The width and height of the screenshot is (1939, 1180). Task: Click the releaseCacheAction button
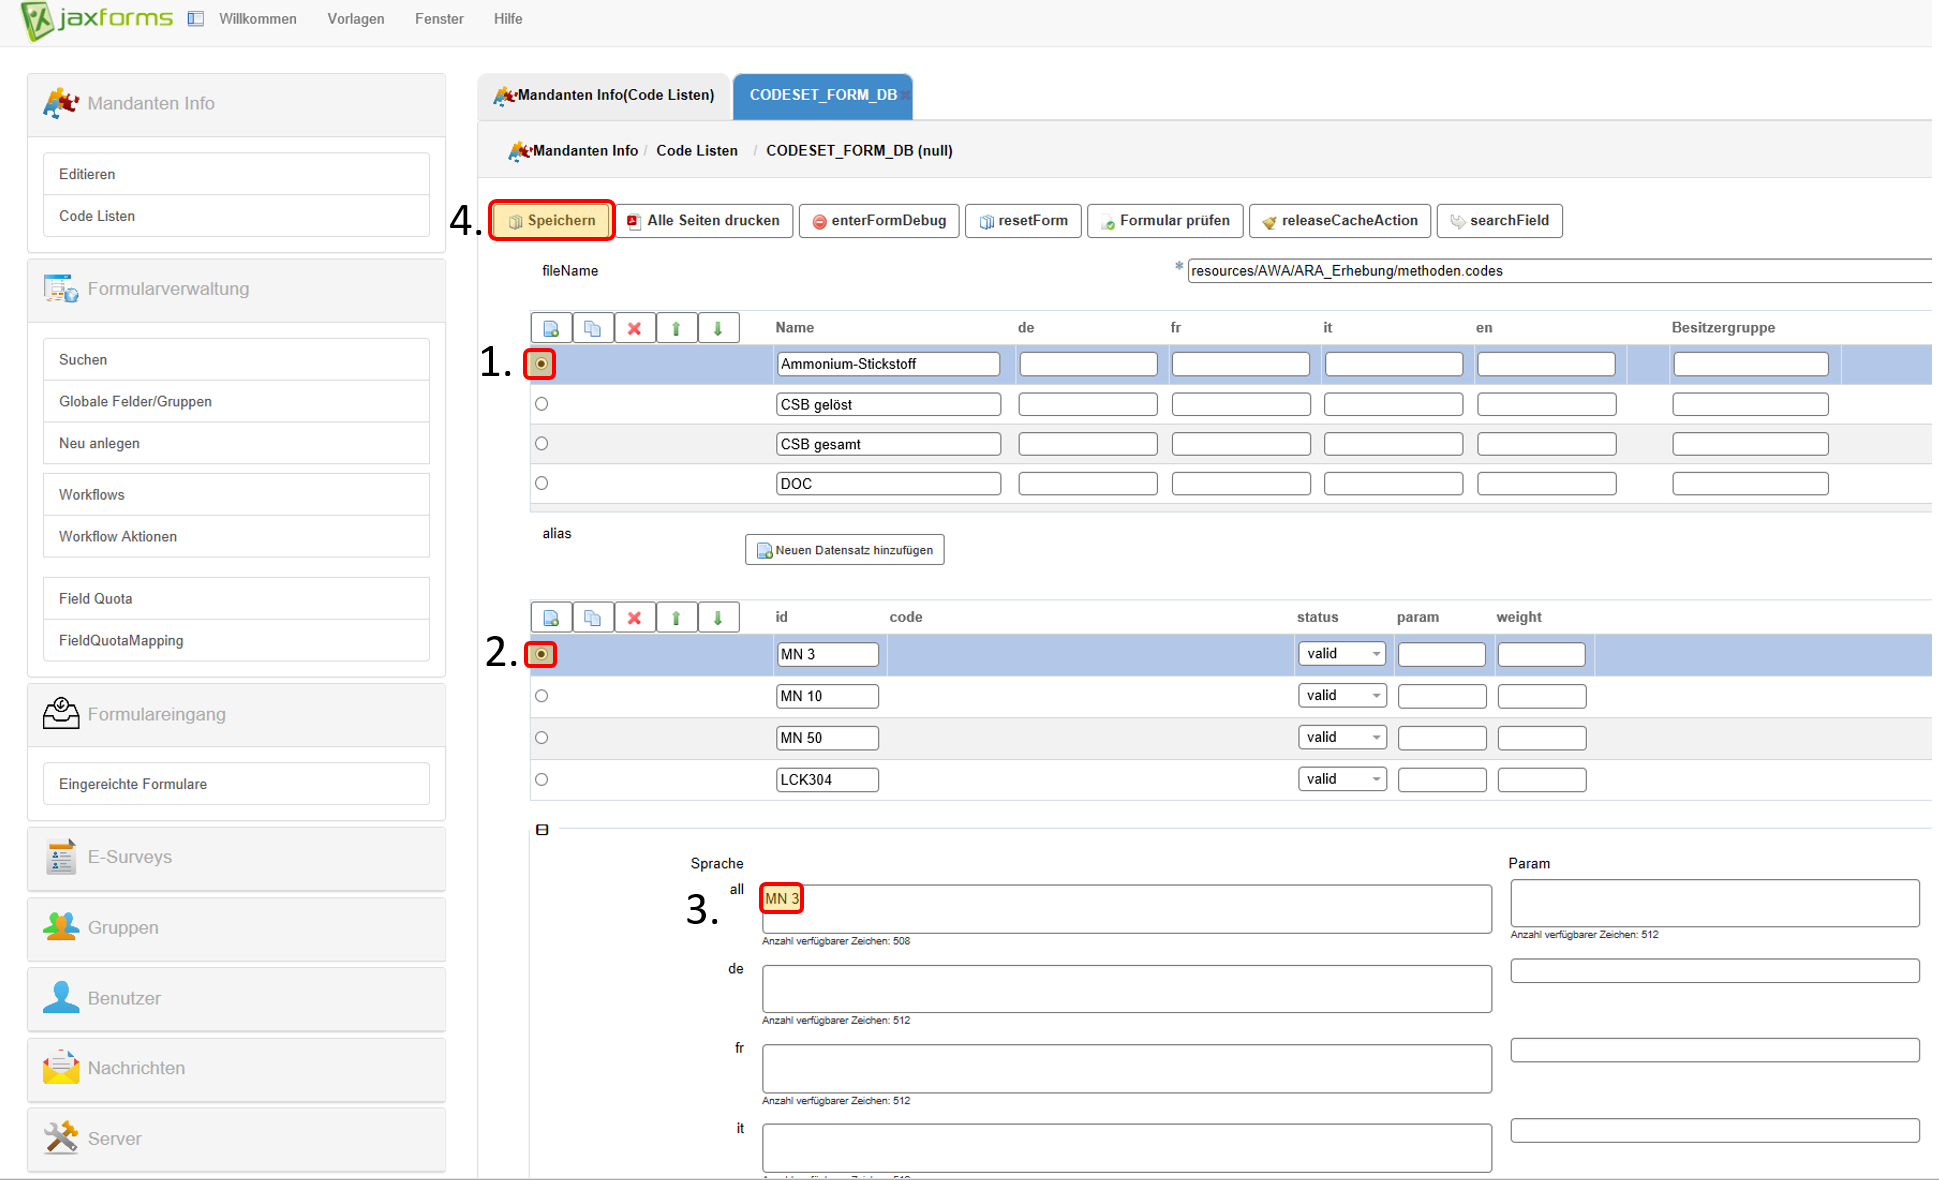(1339, 220)
